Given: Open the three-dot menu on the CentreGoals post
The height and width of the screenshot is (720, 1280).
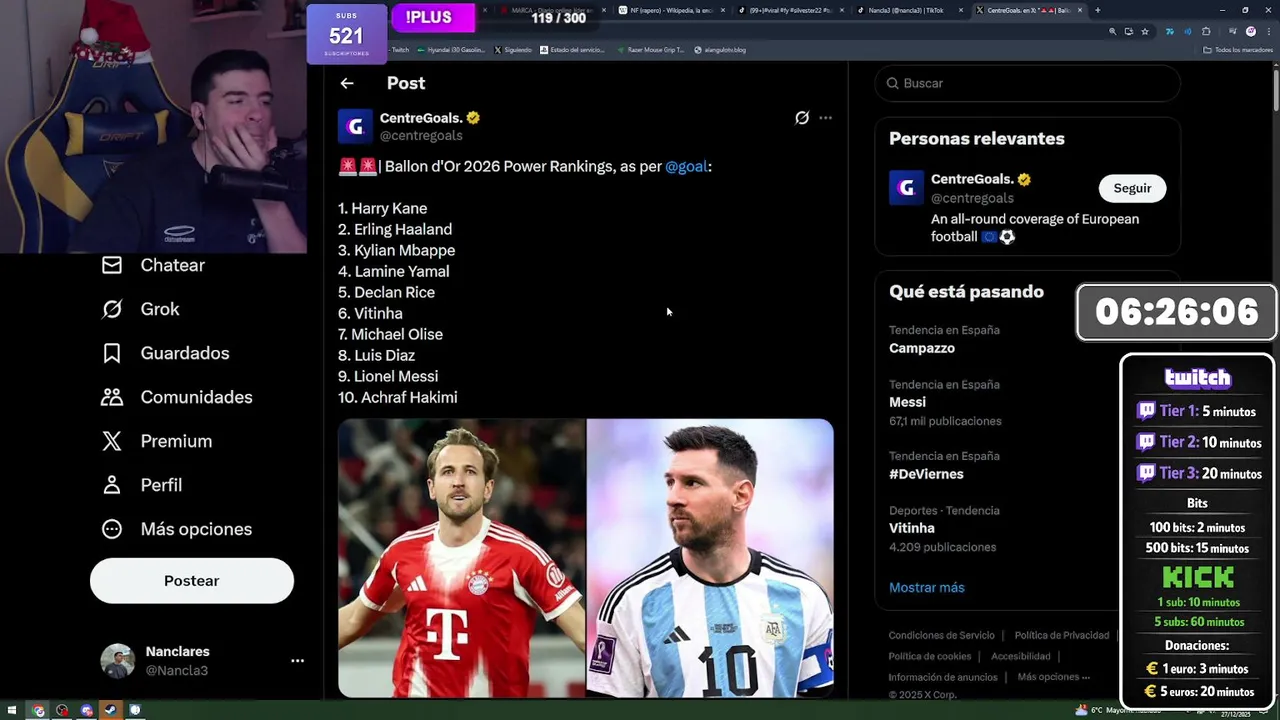Looking at the screenshot, I should pos(825,118).
